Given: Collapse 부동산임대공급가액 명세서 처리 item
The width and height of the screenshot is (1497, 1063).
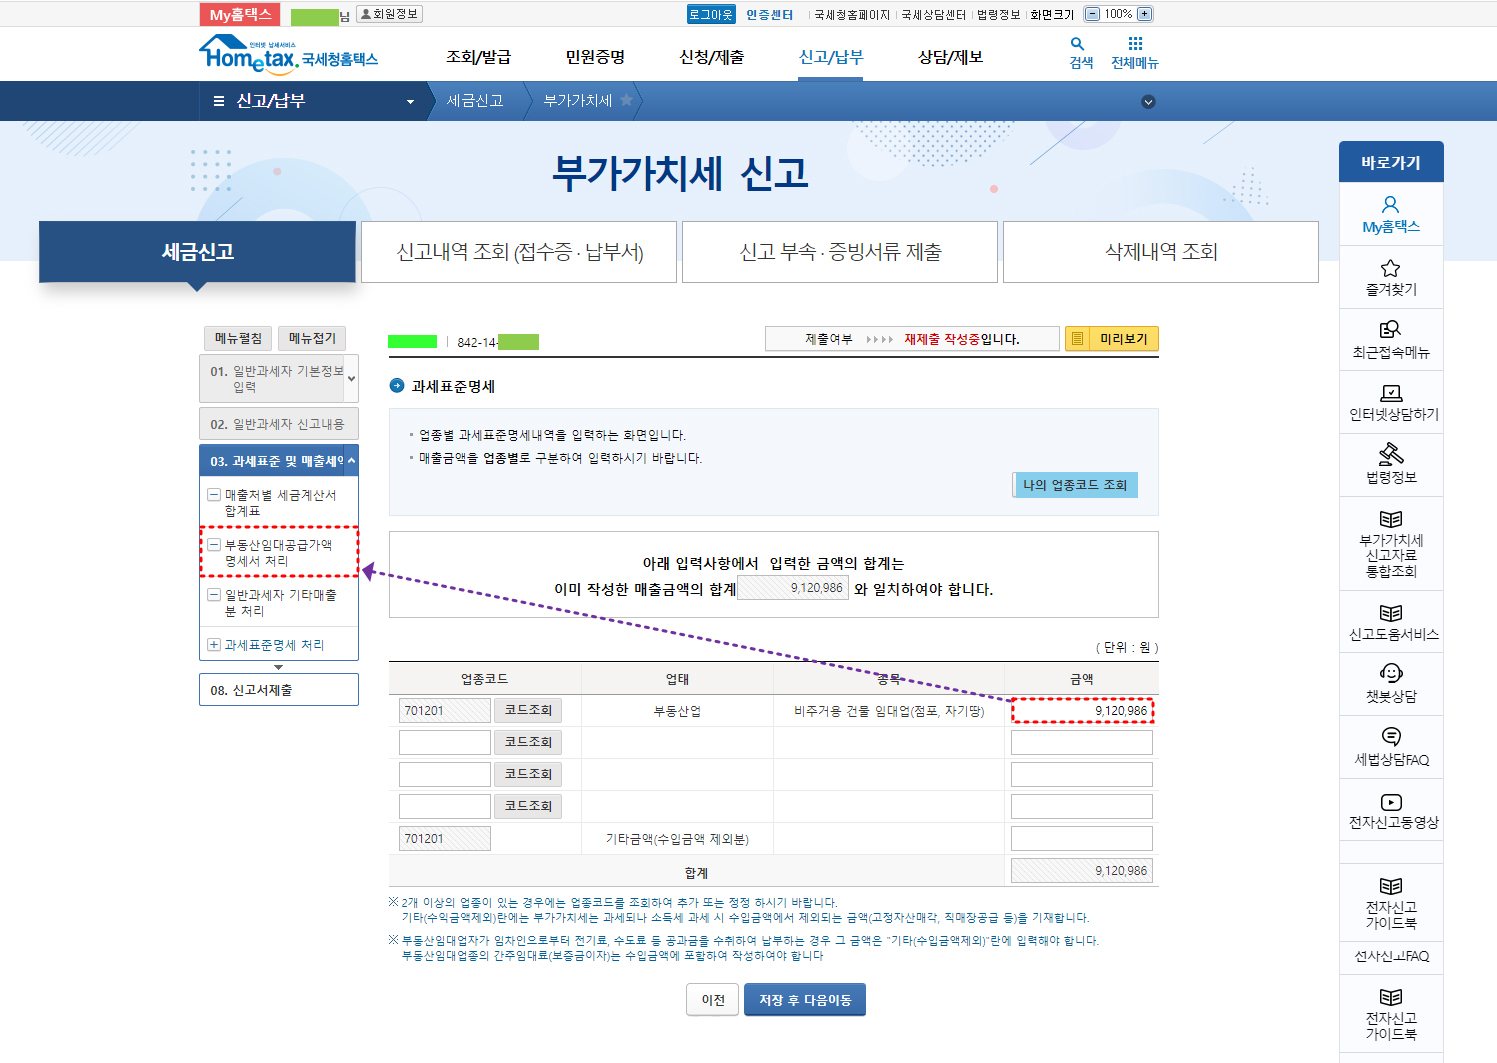Looking at the screenshot, I should click(214, 545).
